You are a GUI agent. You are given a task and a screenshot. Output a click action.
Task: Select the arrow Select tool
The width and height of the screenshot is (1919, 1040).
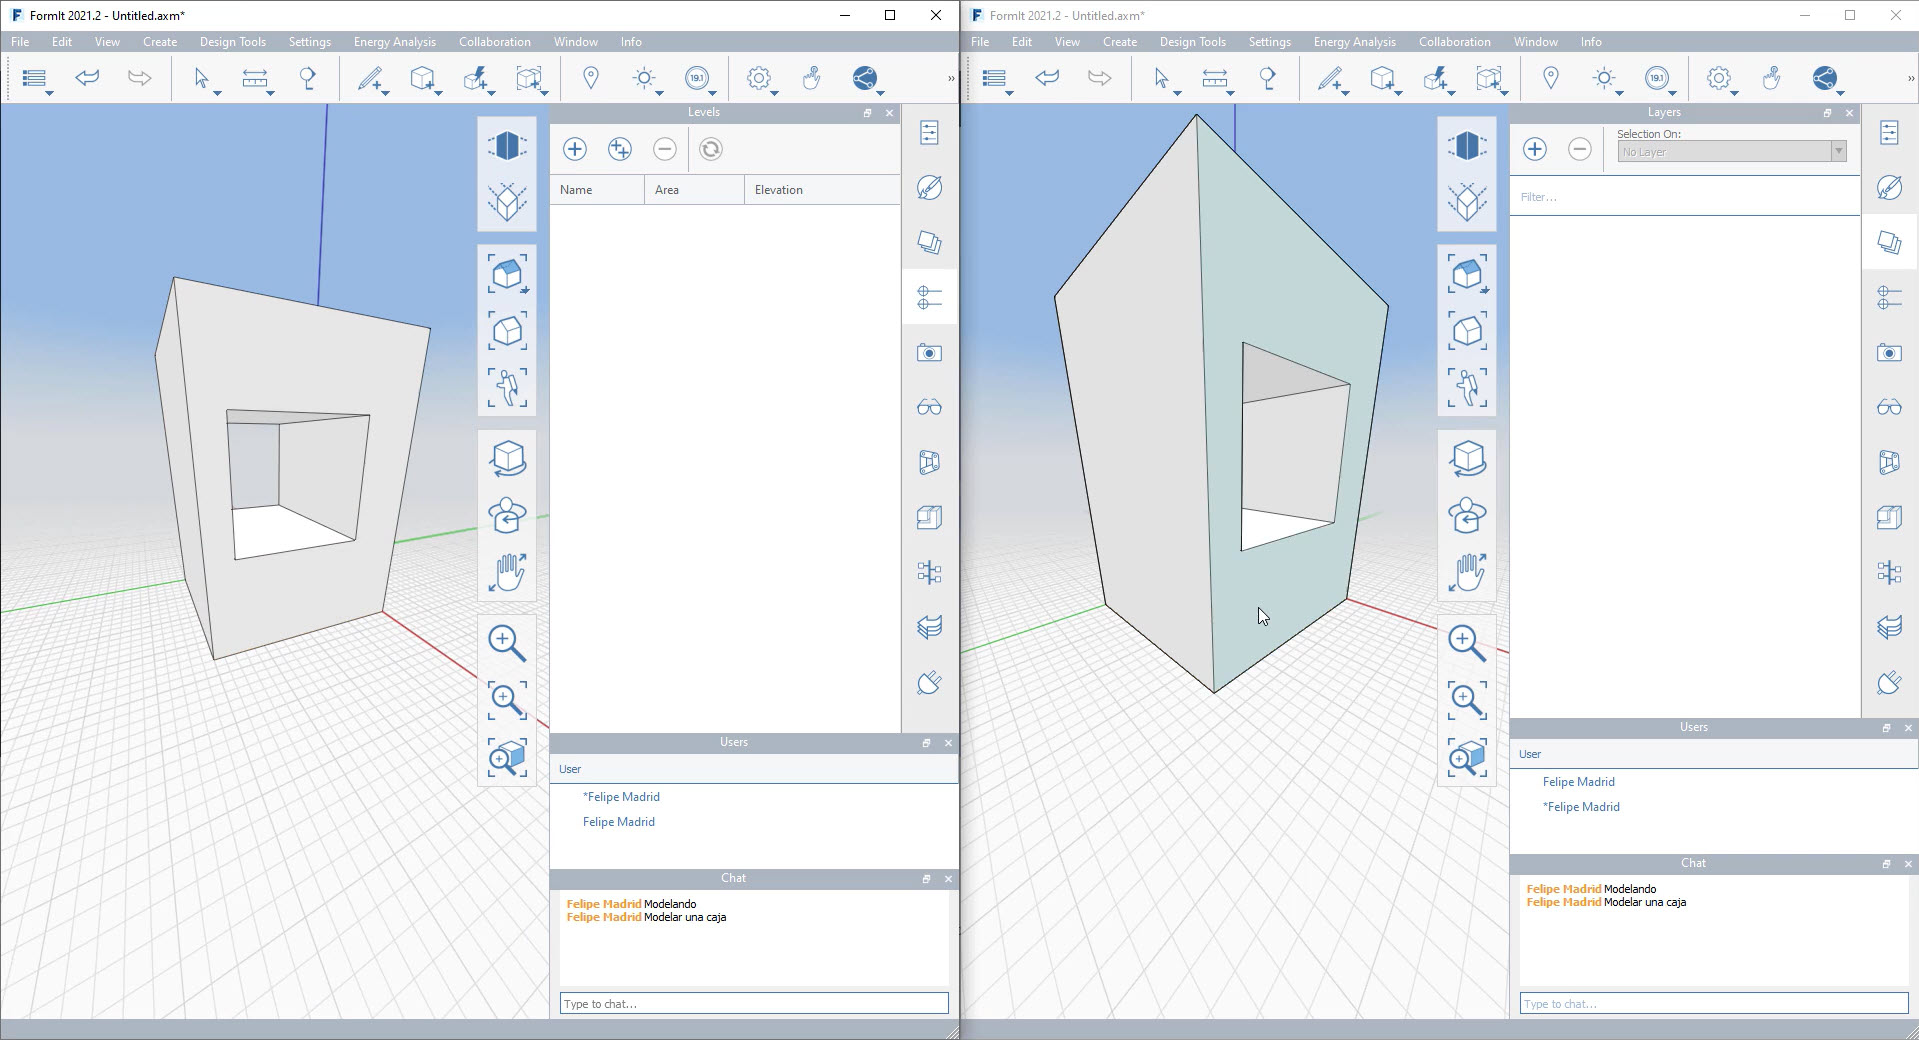point(201,78)
